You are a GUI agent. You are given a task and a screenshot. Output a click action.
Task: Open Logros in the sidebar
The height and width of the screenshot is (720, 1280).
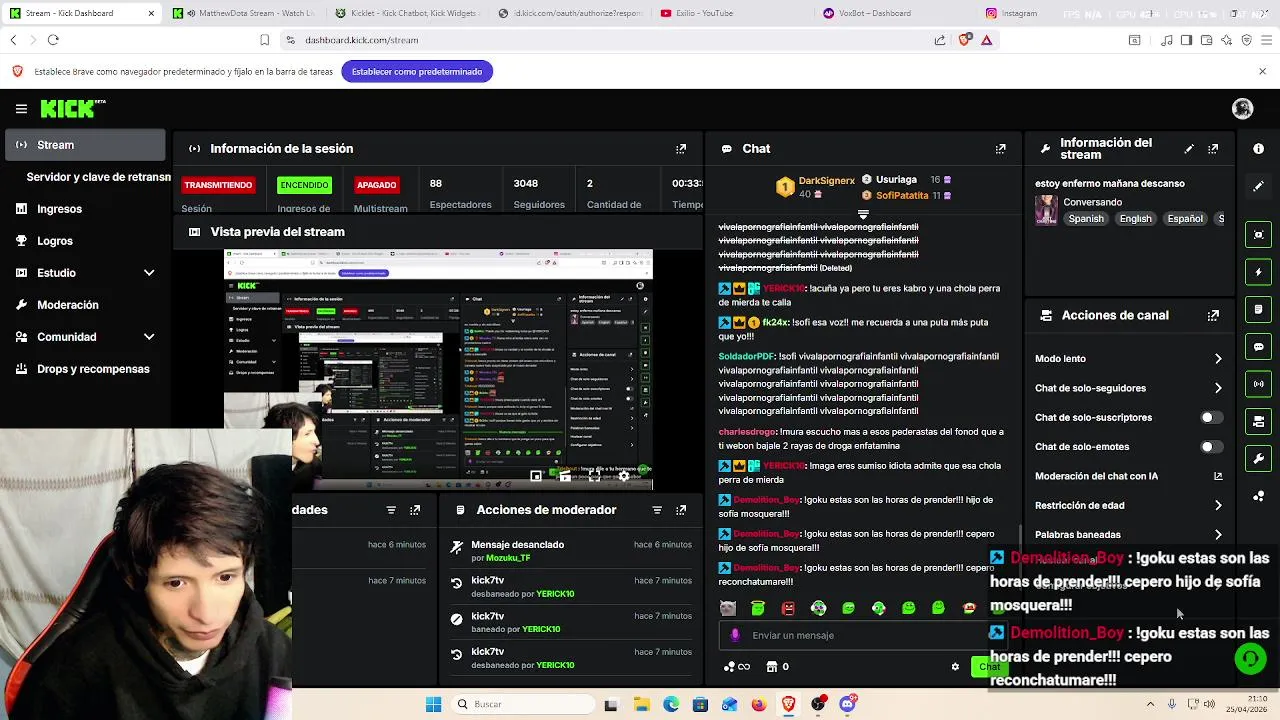[x=54, y=241]
